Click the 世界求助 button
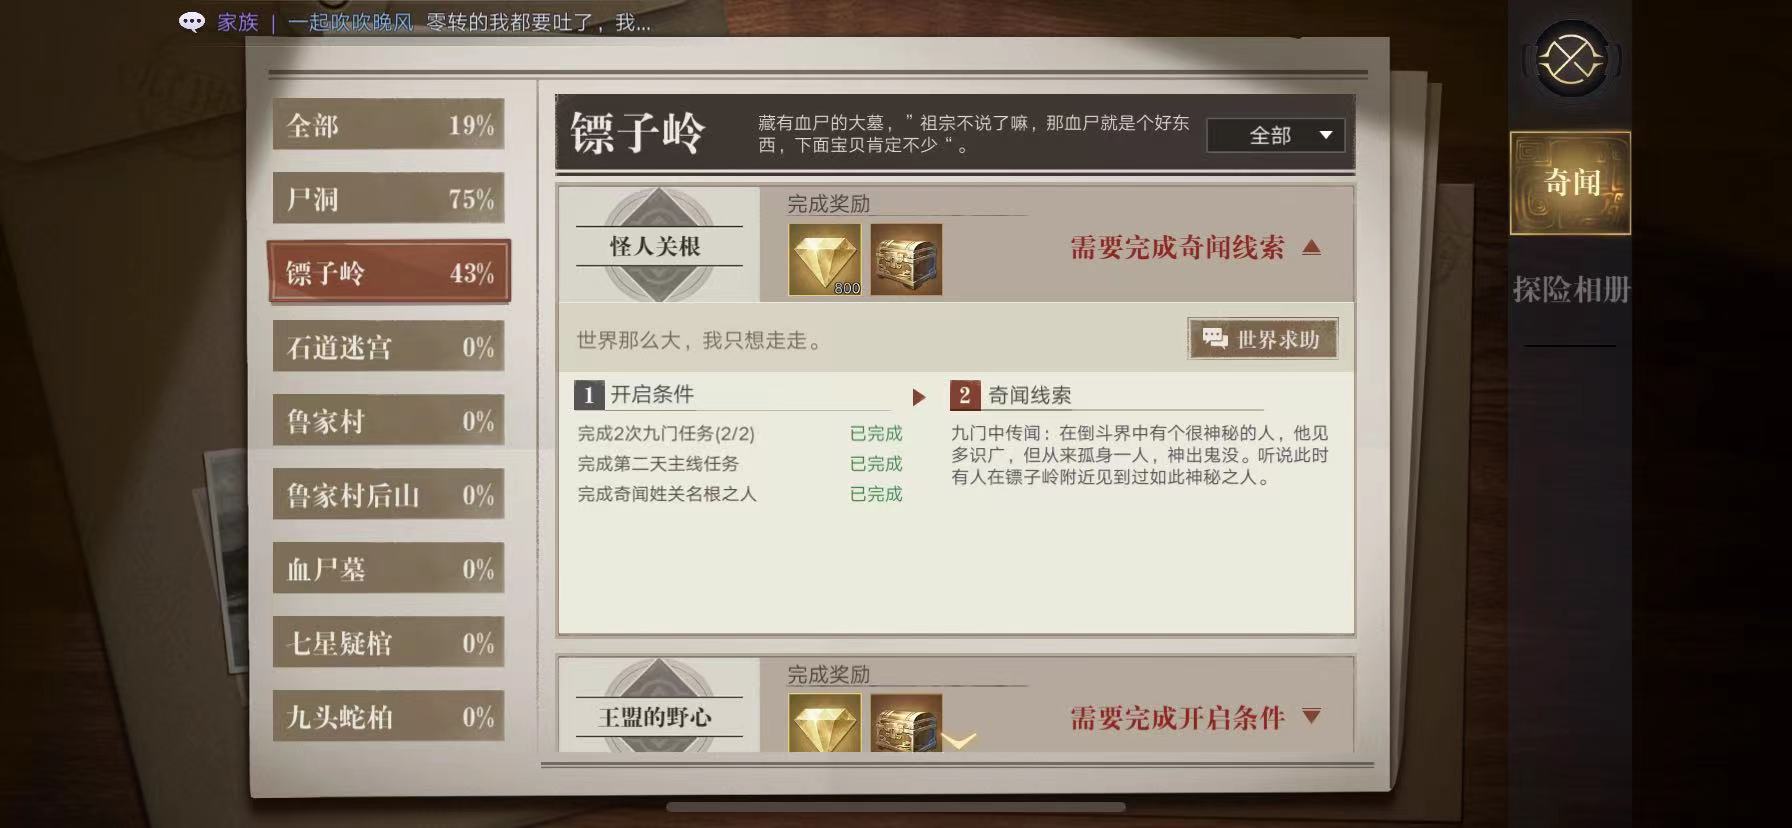1792x828 pixels. point(1263,339)
